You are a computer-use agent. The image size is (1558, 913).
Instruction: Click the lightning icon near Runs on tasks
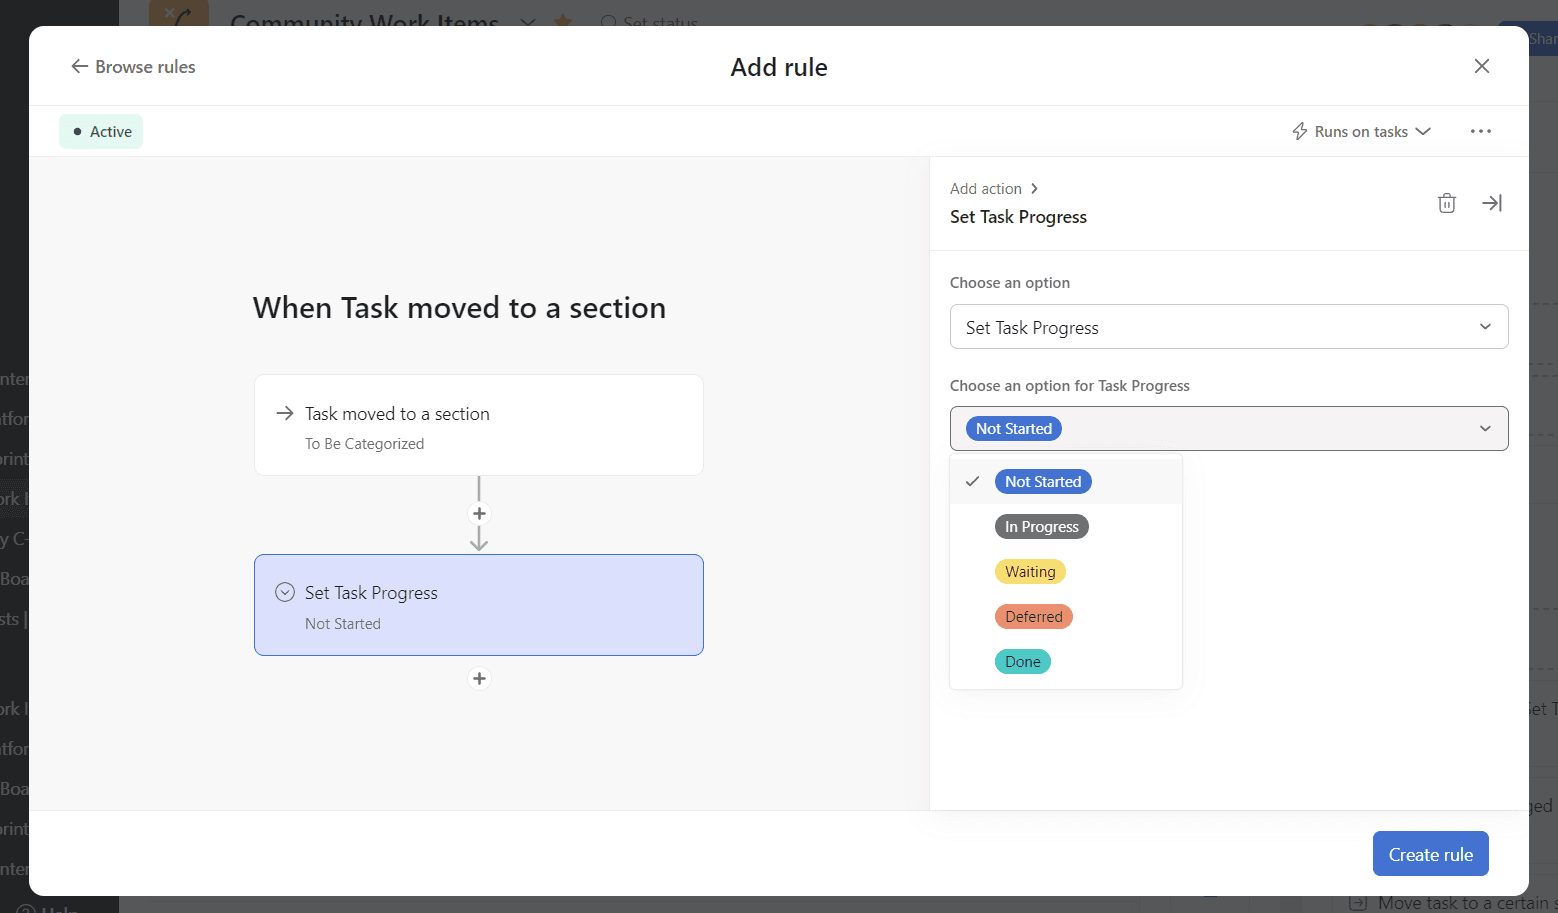click(1300, 131)
